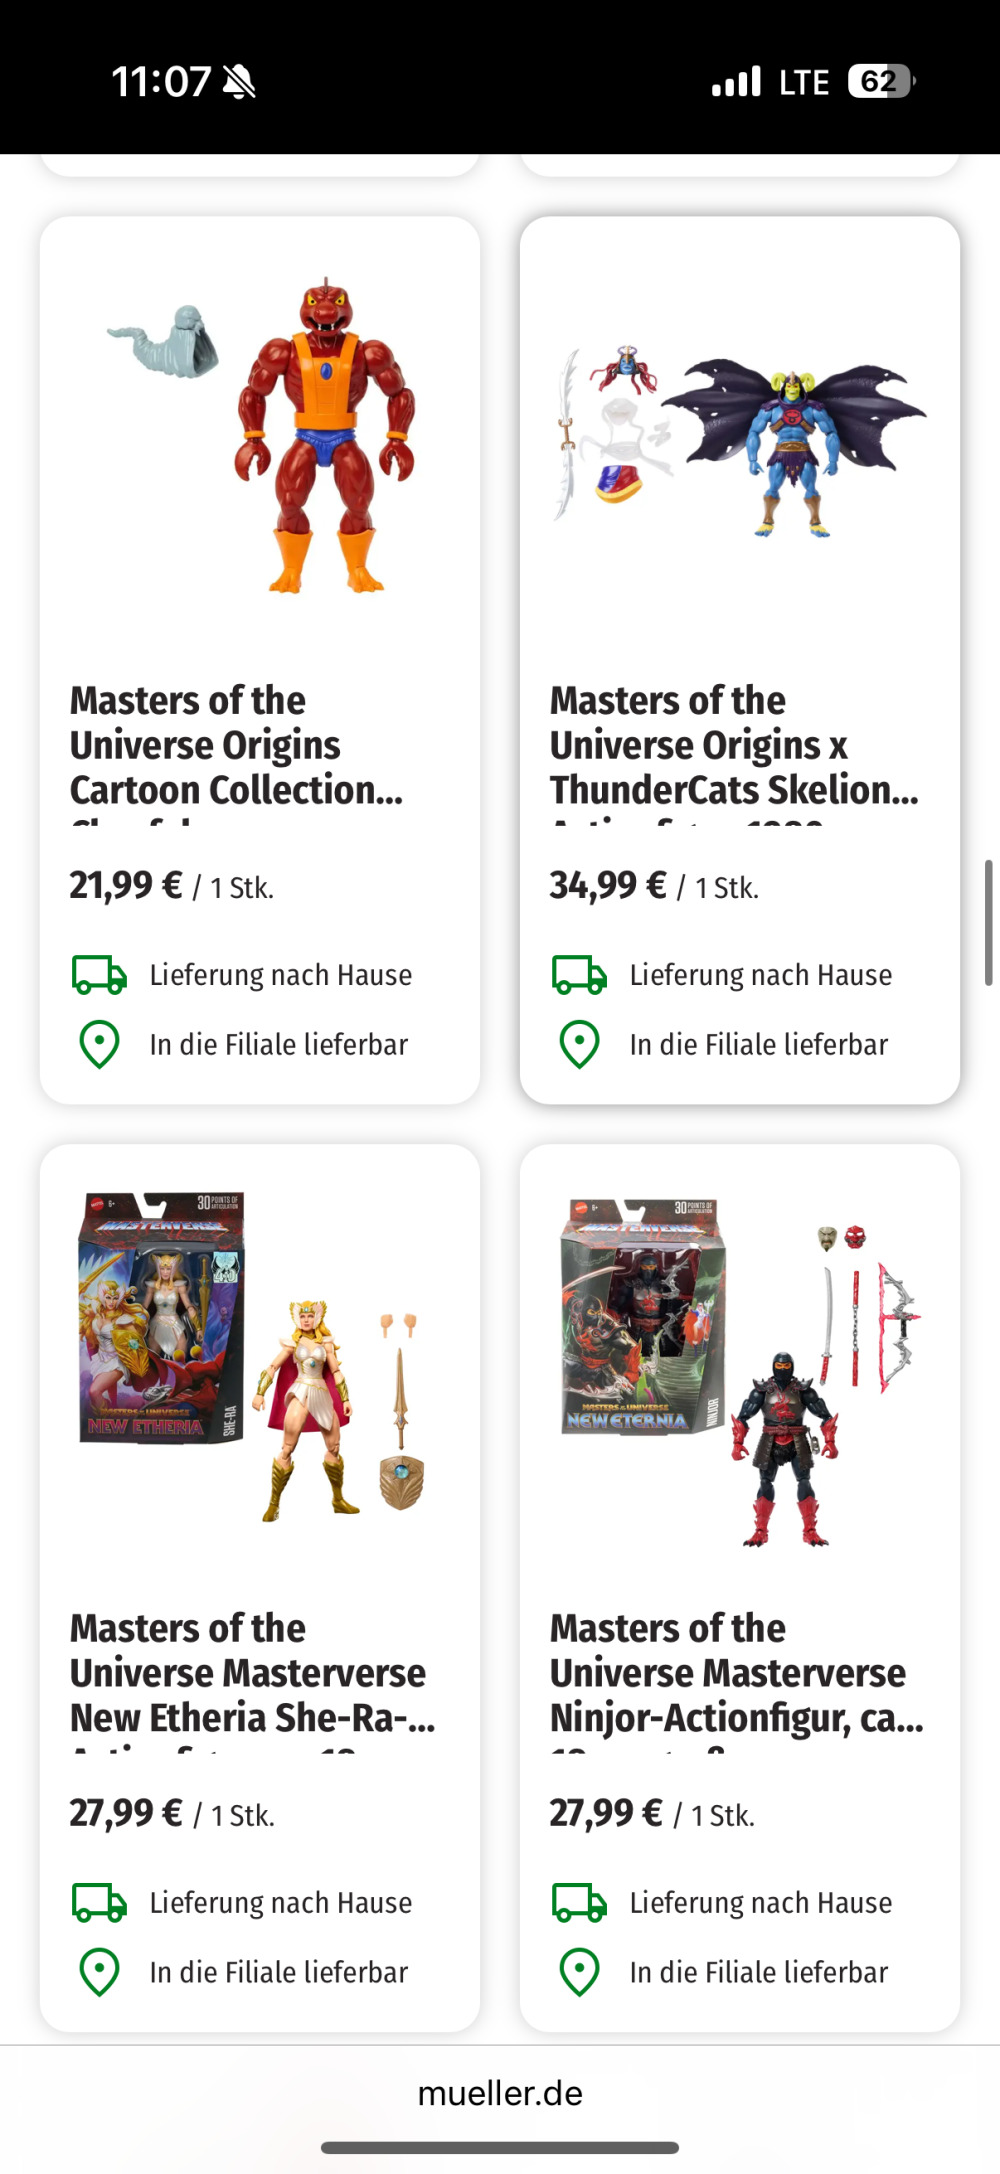Image resolution: width=1000 pixels, height=2174 pixels.
Task: Tap the delivery truck icon on Skelion card
Action: [579, 975]
